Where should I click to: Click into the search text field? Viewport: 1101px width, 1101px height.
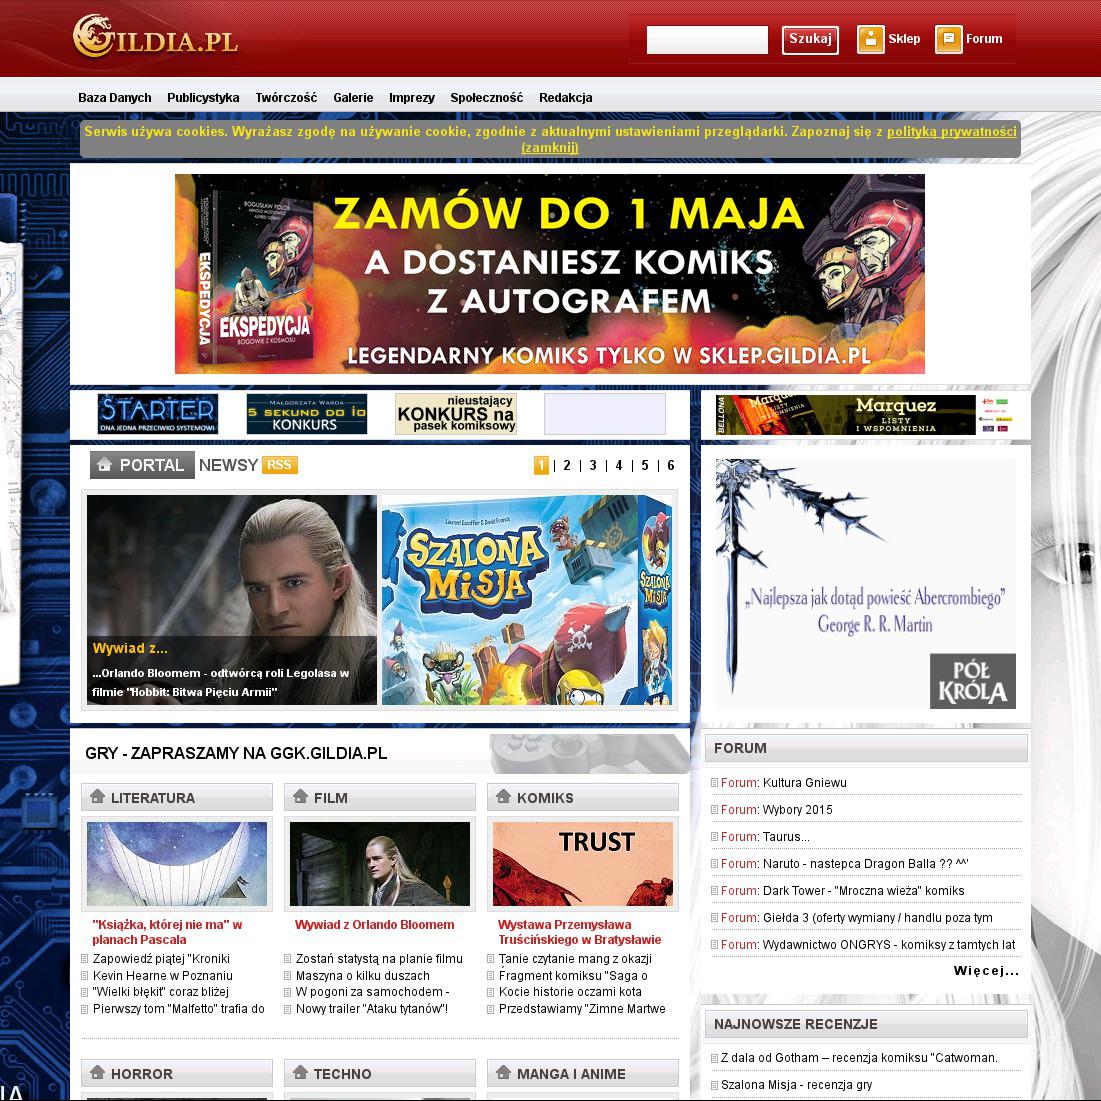[707, 40]
